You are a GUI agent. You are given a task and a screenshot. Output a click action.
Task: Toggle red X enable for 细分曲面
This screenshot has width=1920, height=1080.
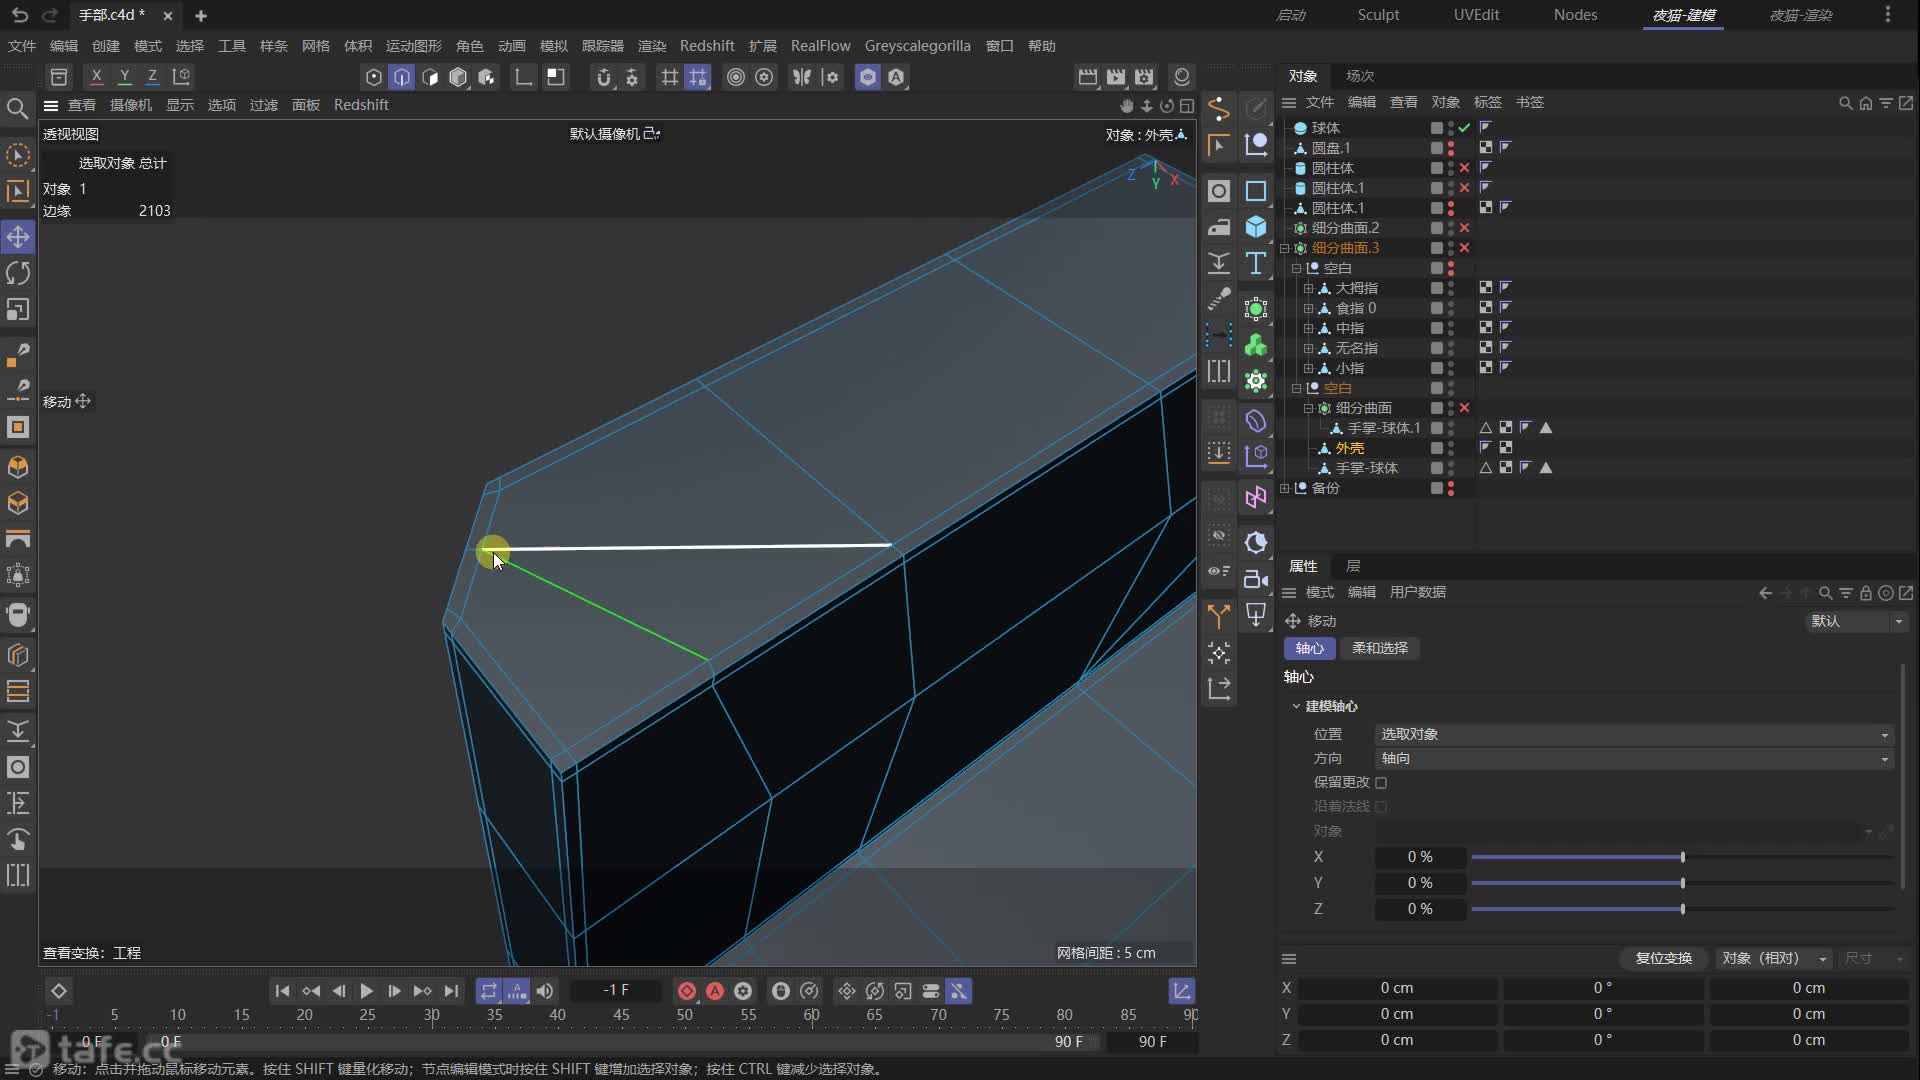pyautogui.click(x=1465, y=408)
